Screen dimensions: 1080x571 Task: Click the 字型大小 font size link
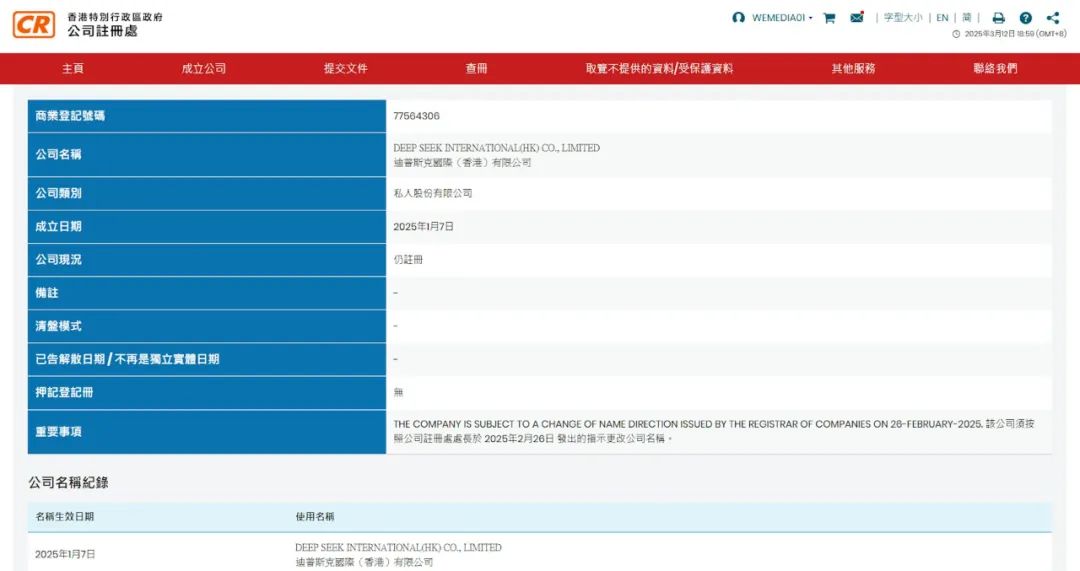click(903, 18)
